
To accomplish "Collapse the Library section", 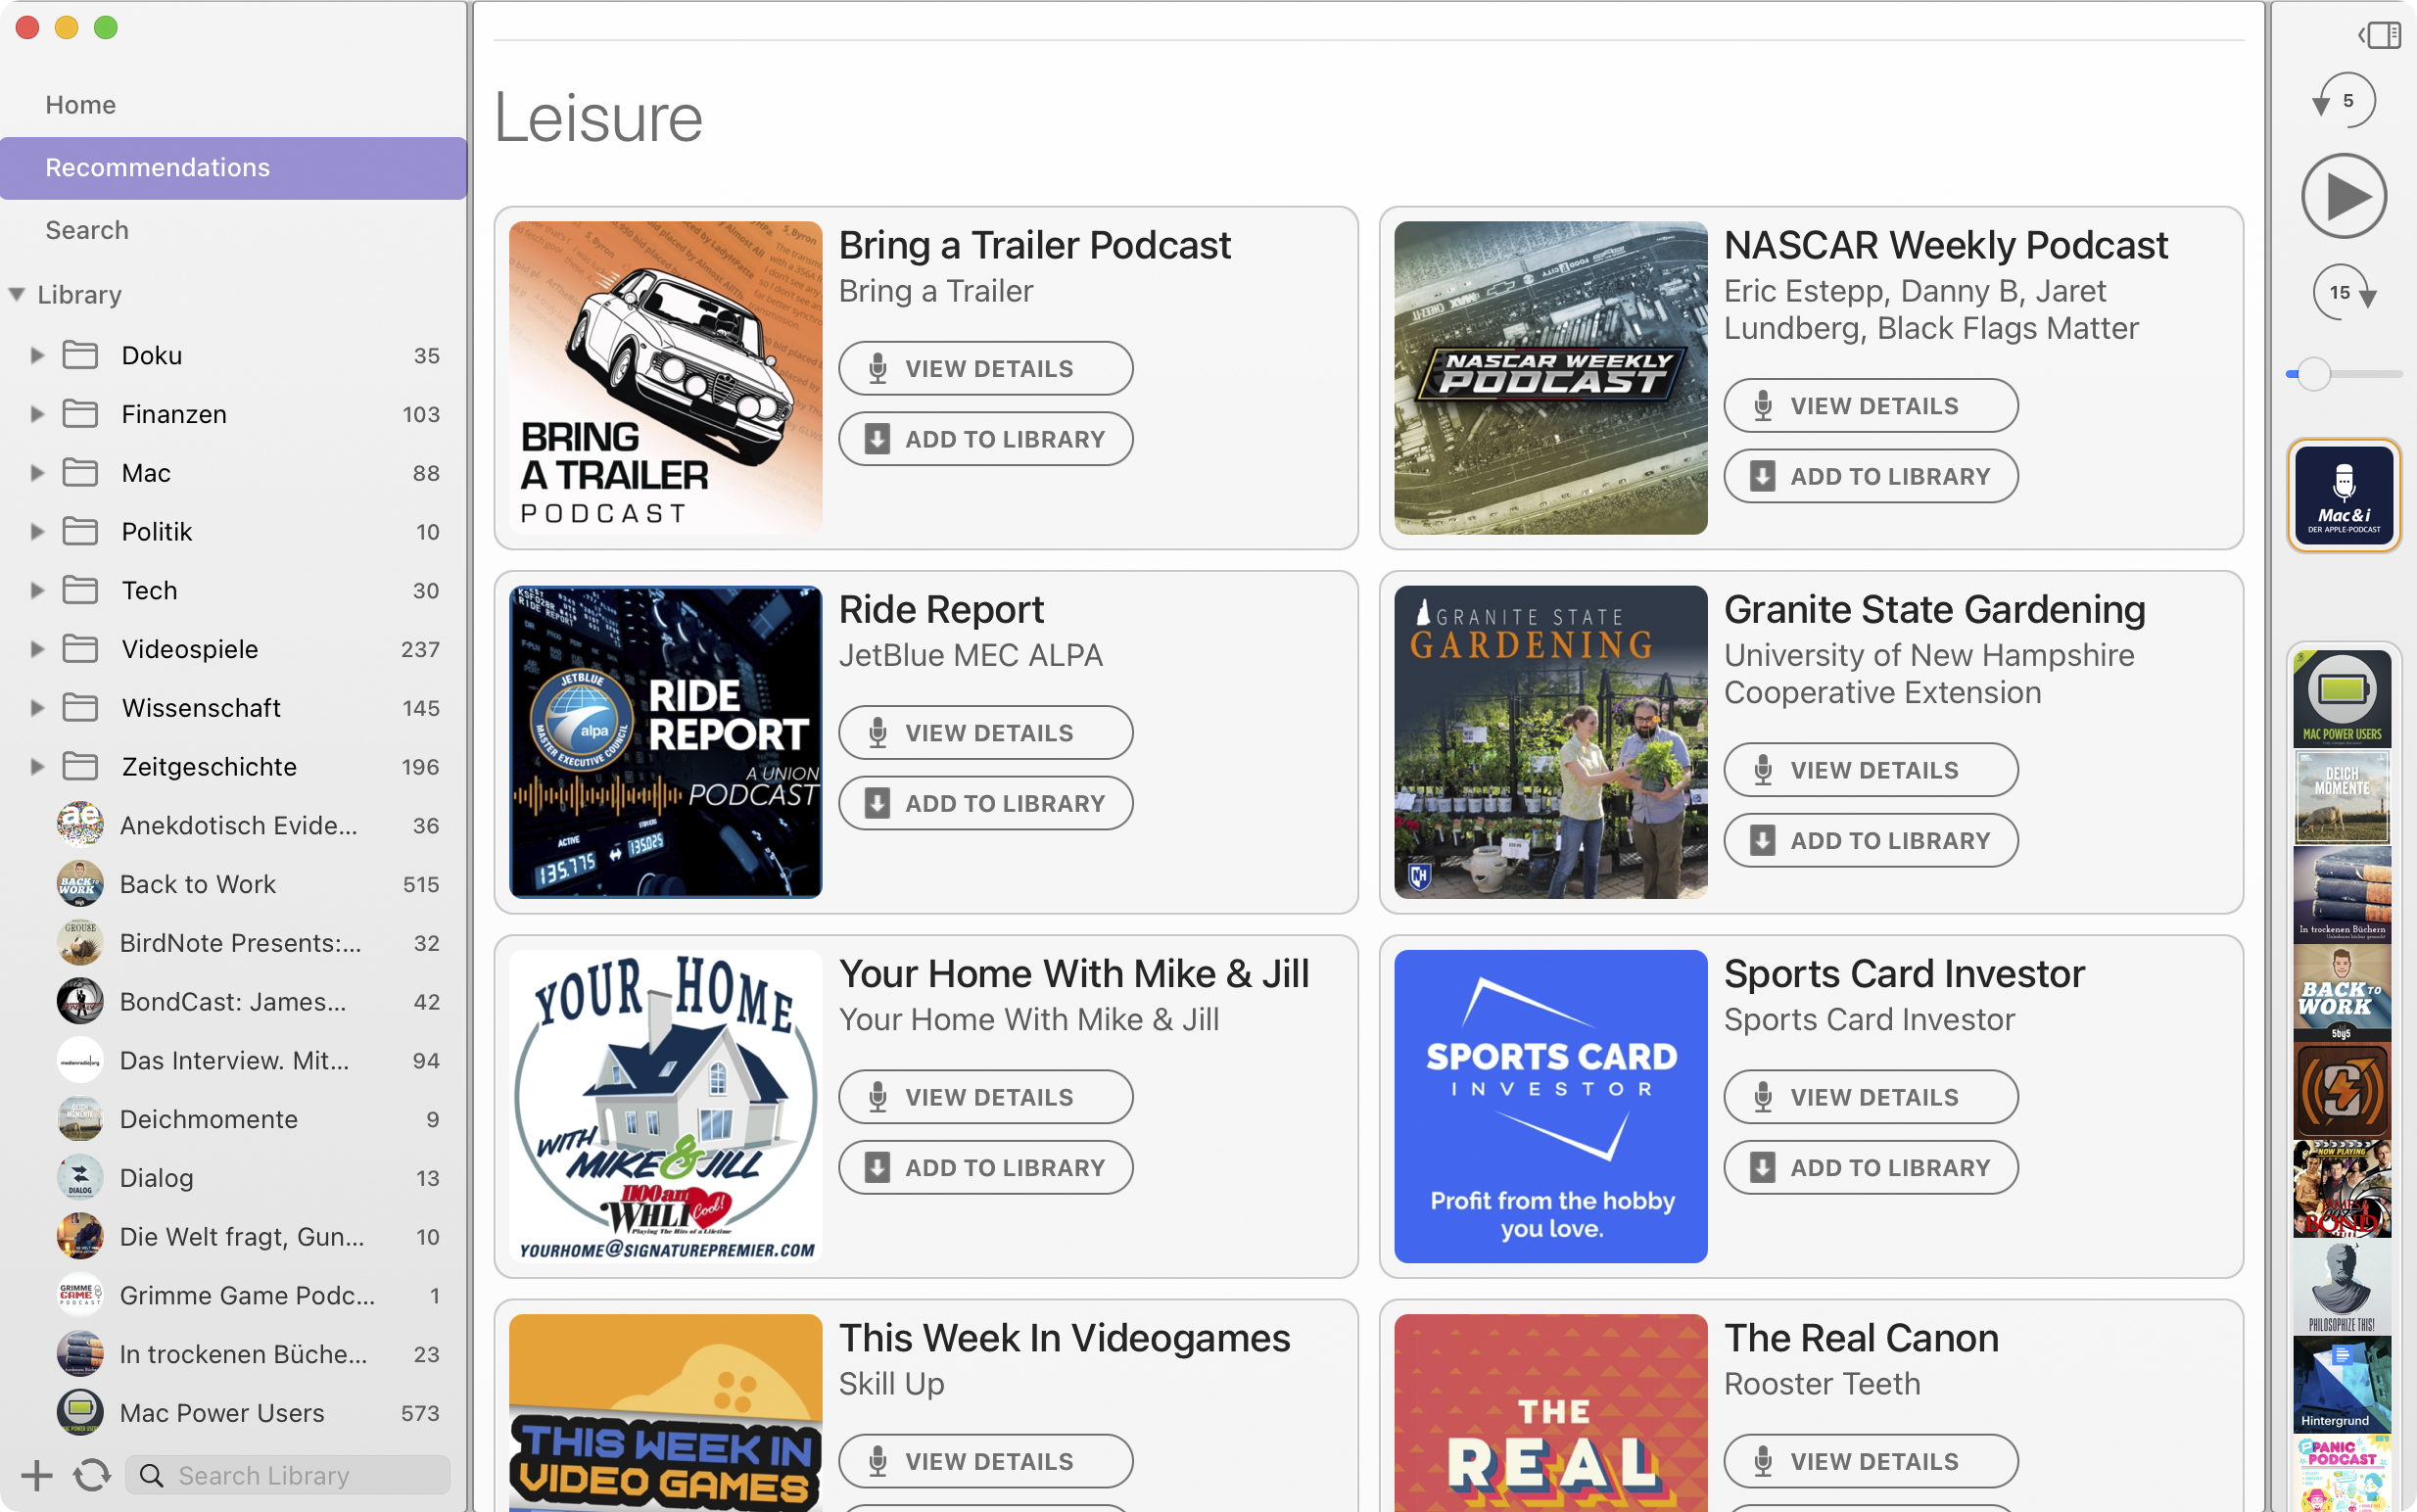I will 17,294.
